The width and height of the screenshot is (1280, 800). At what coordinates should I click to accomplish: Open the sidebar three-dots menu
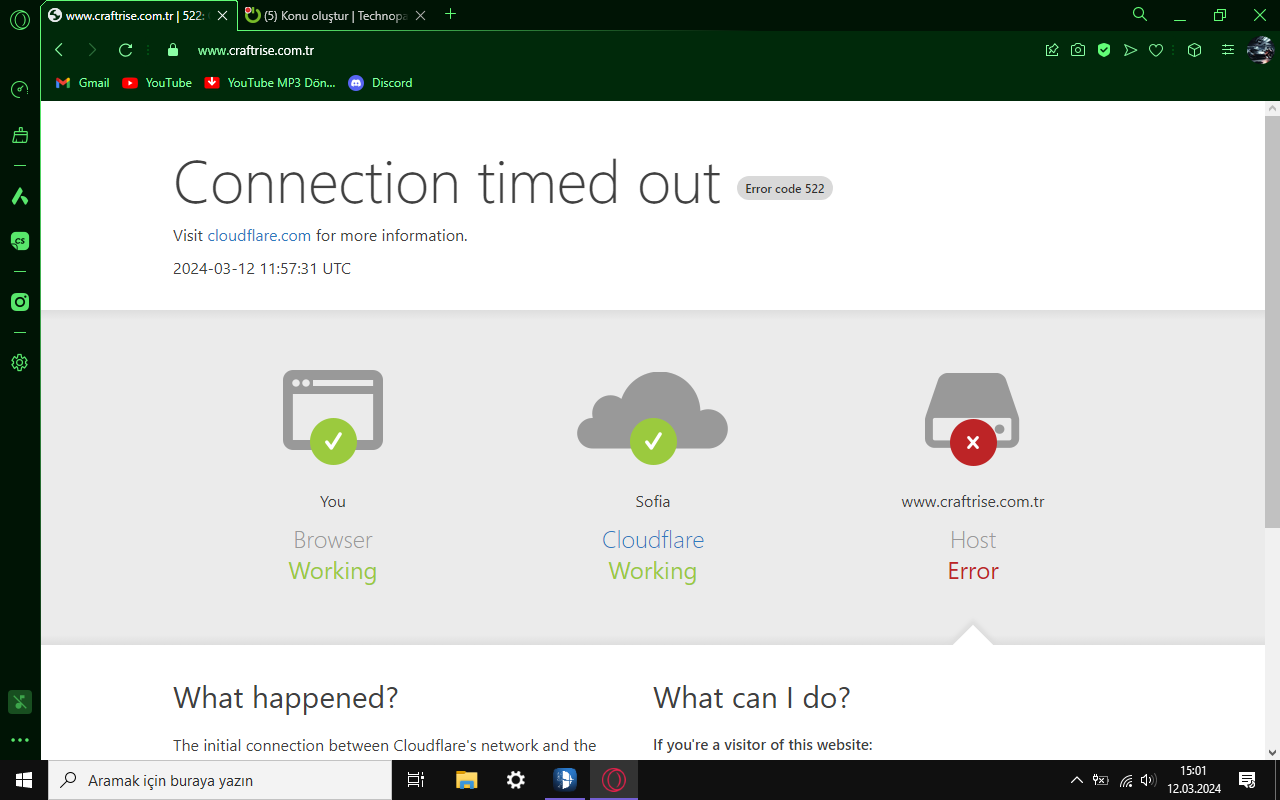[19, 741]
